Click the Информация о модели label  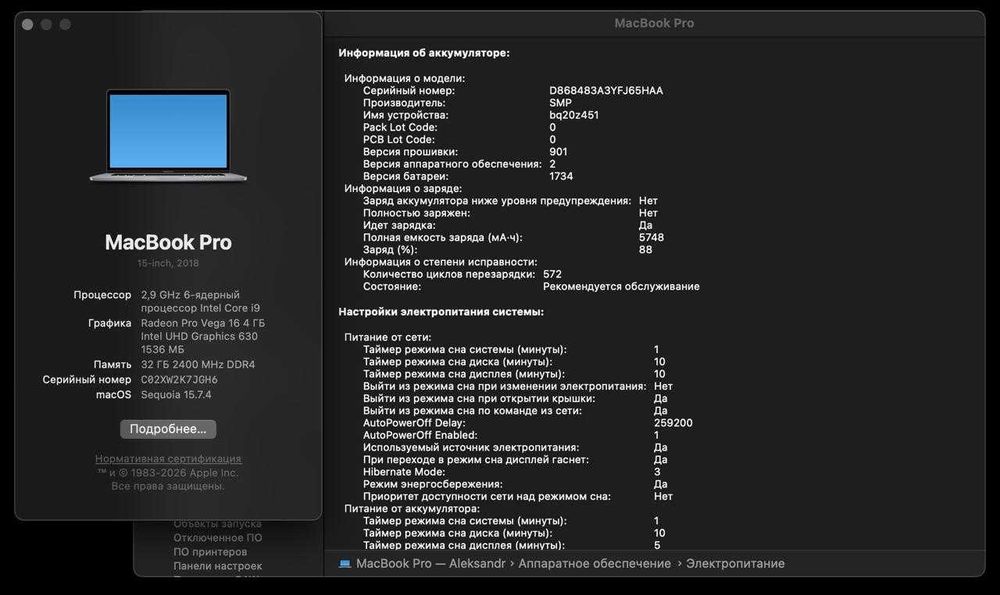[x=404, y=78]
